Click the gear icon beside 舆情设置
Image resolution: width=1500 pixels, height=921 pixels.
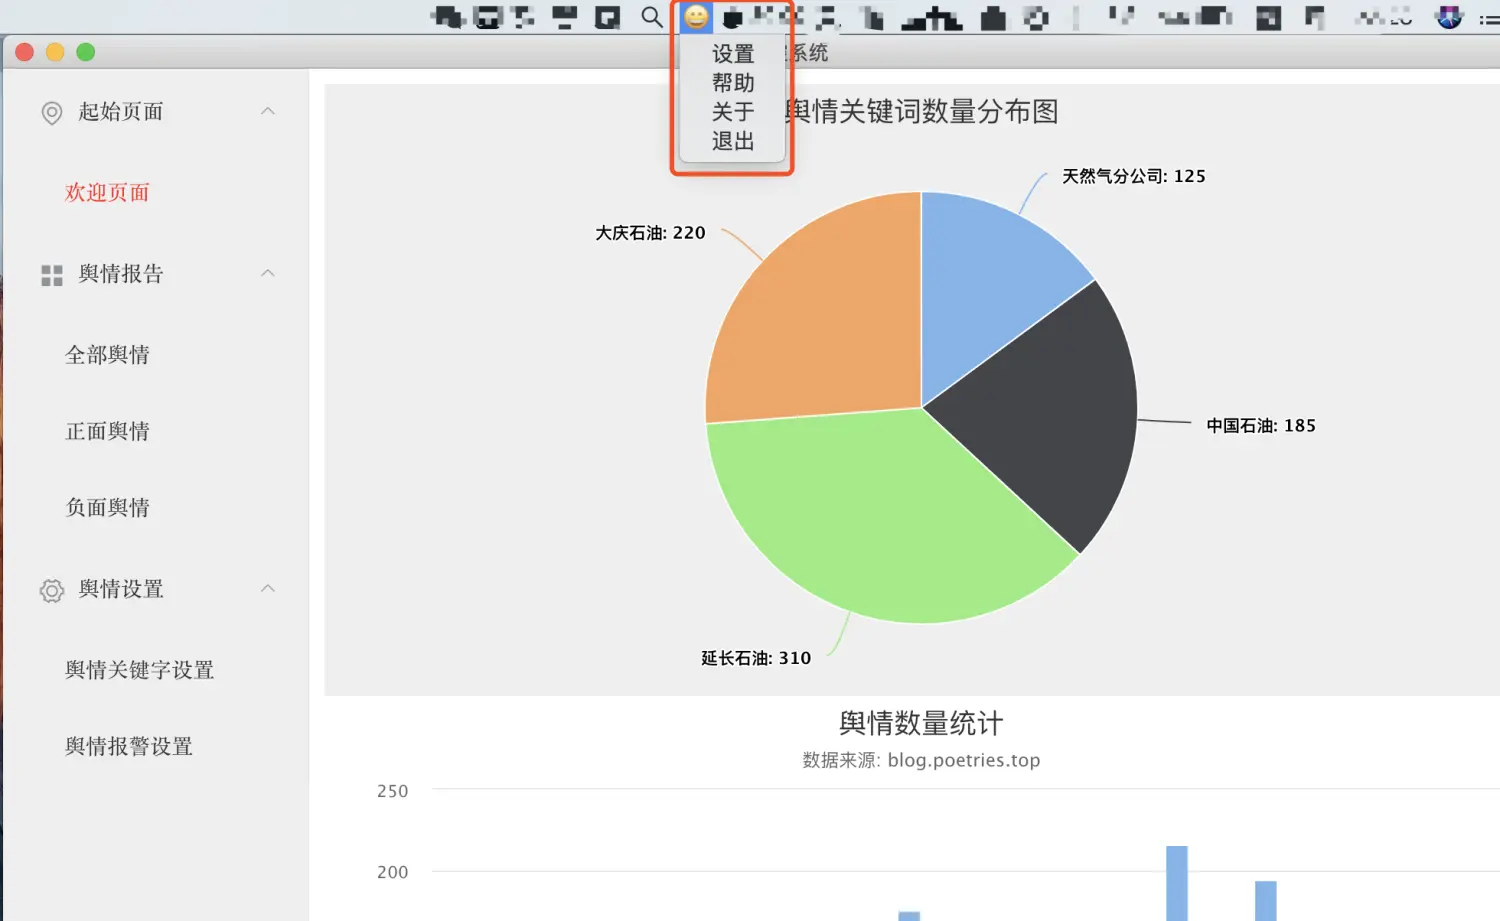click(x=52, y=591)
